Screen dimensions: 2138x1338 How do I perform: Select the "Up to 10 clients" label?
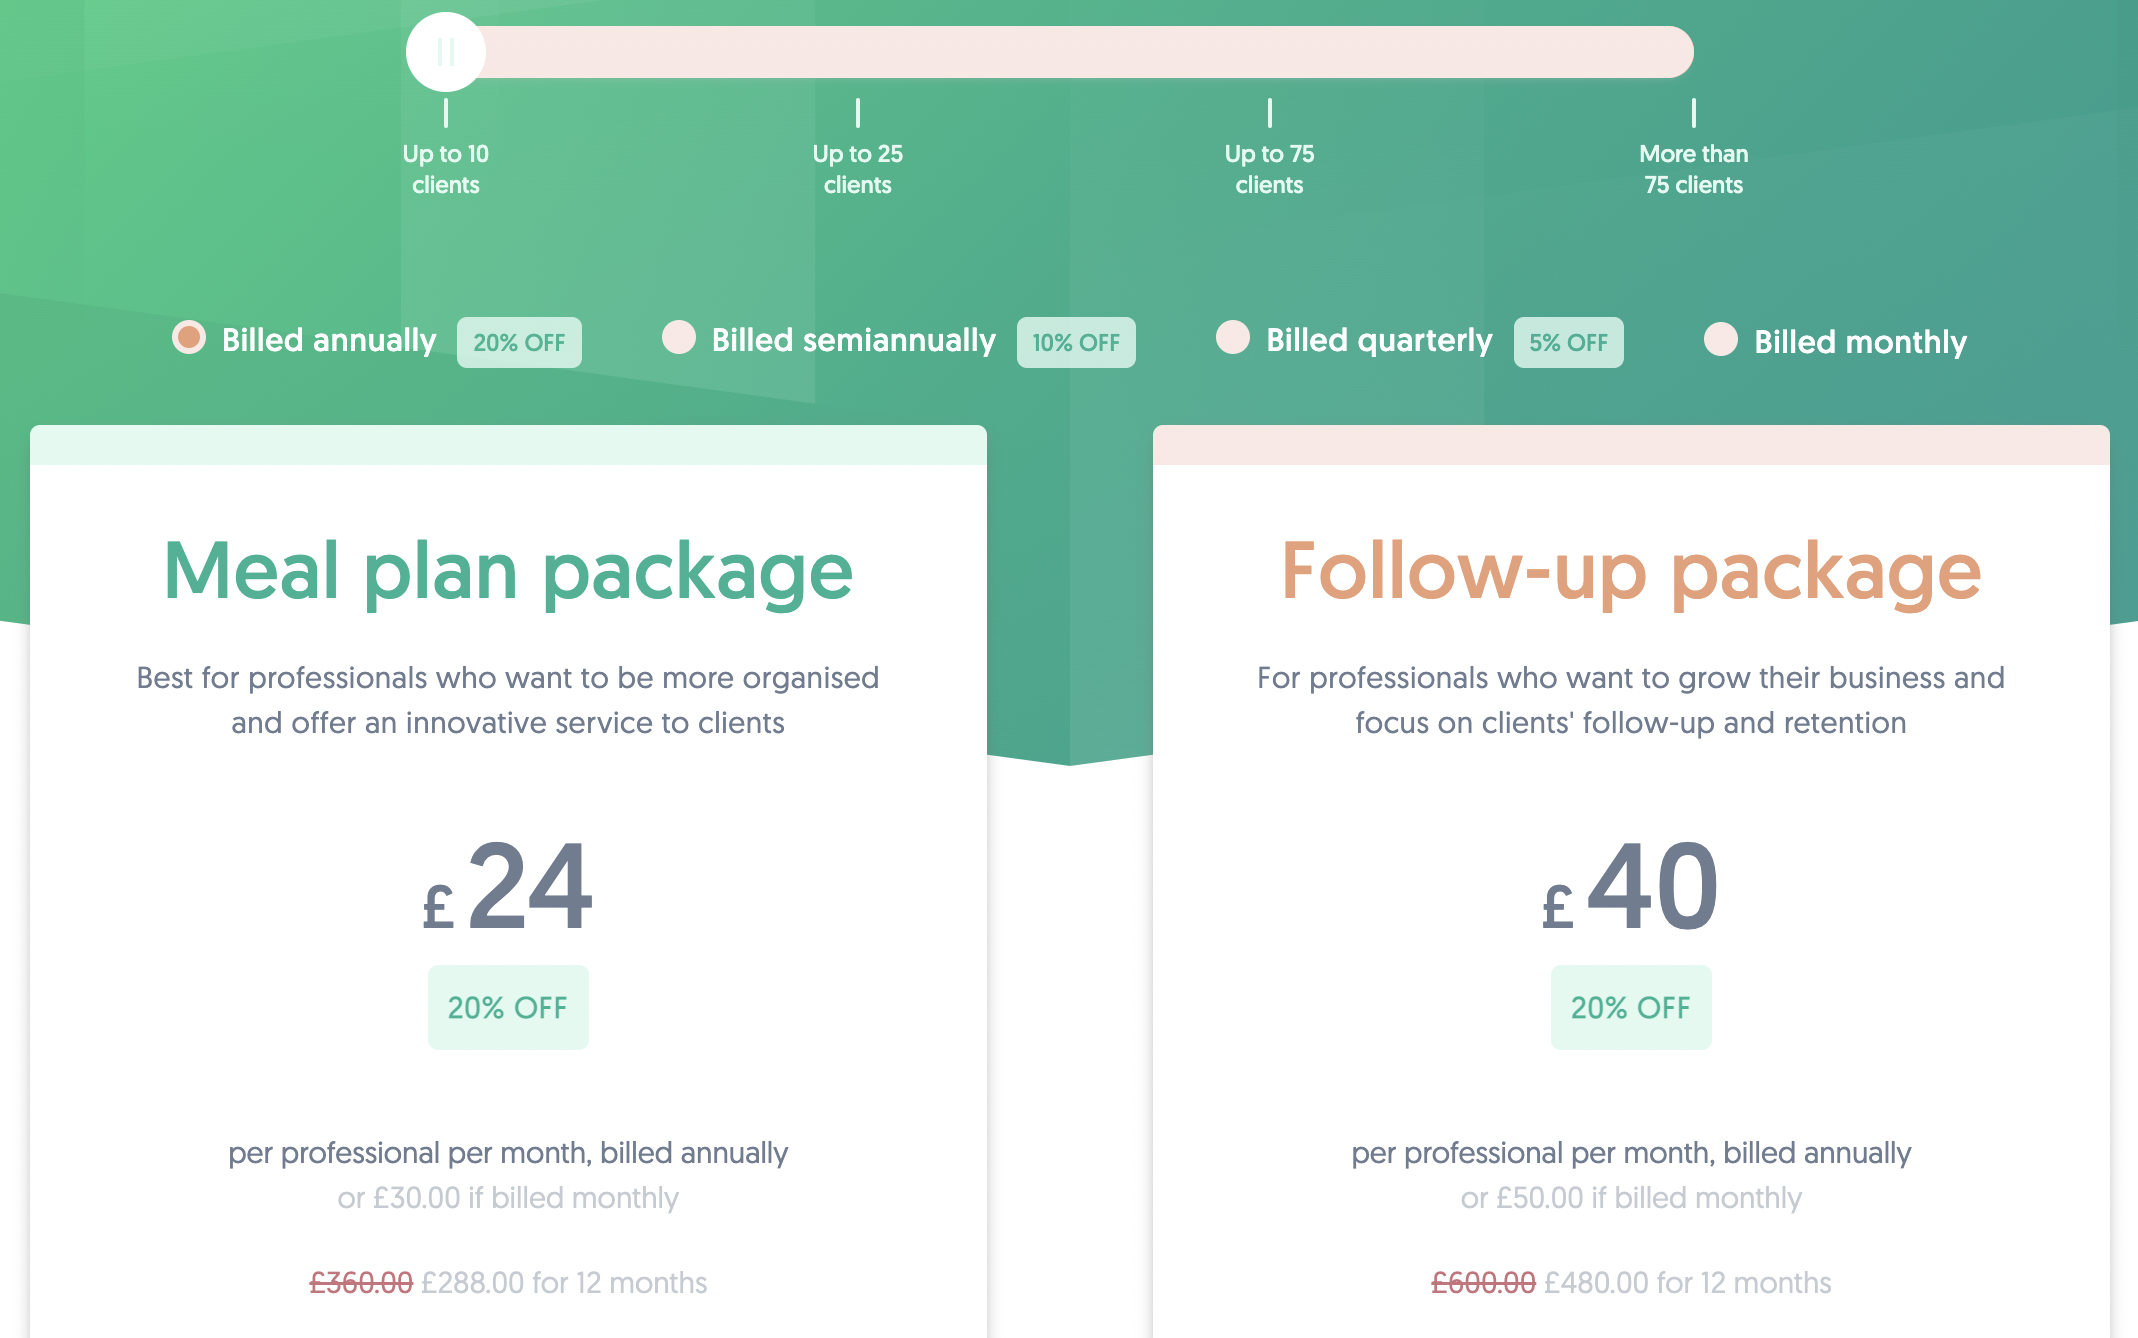(446, 169)
